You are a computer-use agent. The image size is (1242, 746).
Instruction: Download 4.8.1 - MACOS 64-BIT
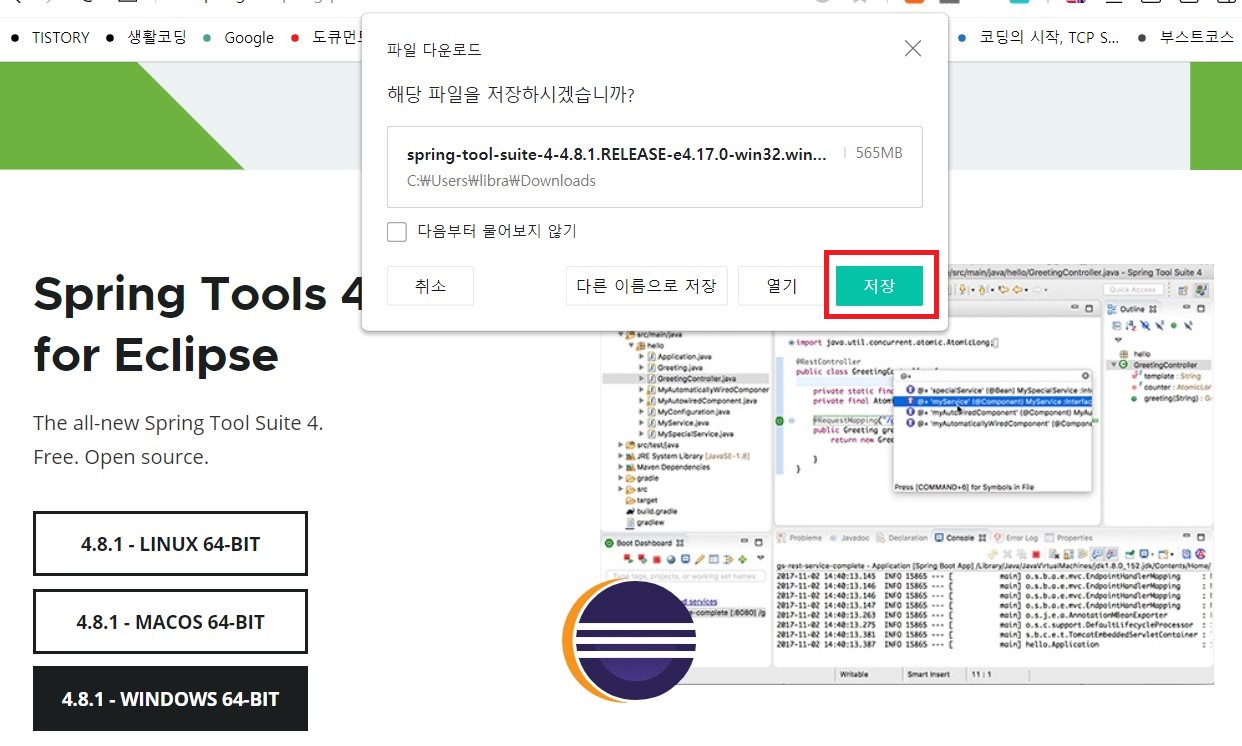click(x=170, y=621)
